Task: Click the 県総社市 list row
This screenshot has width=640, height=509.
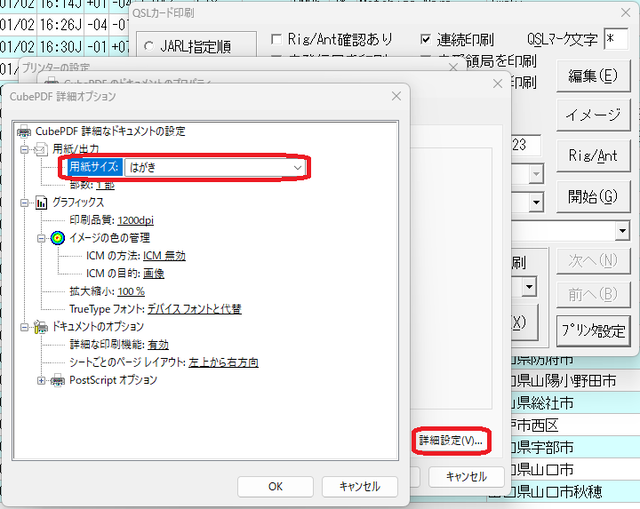Action: coord(564,403)
